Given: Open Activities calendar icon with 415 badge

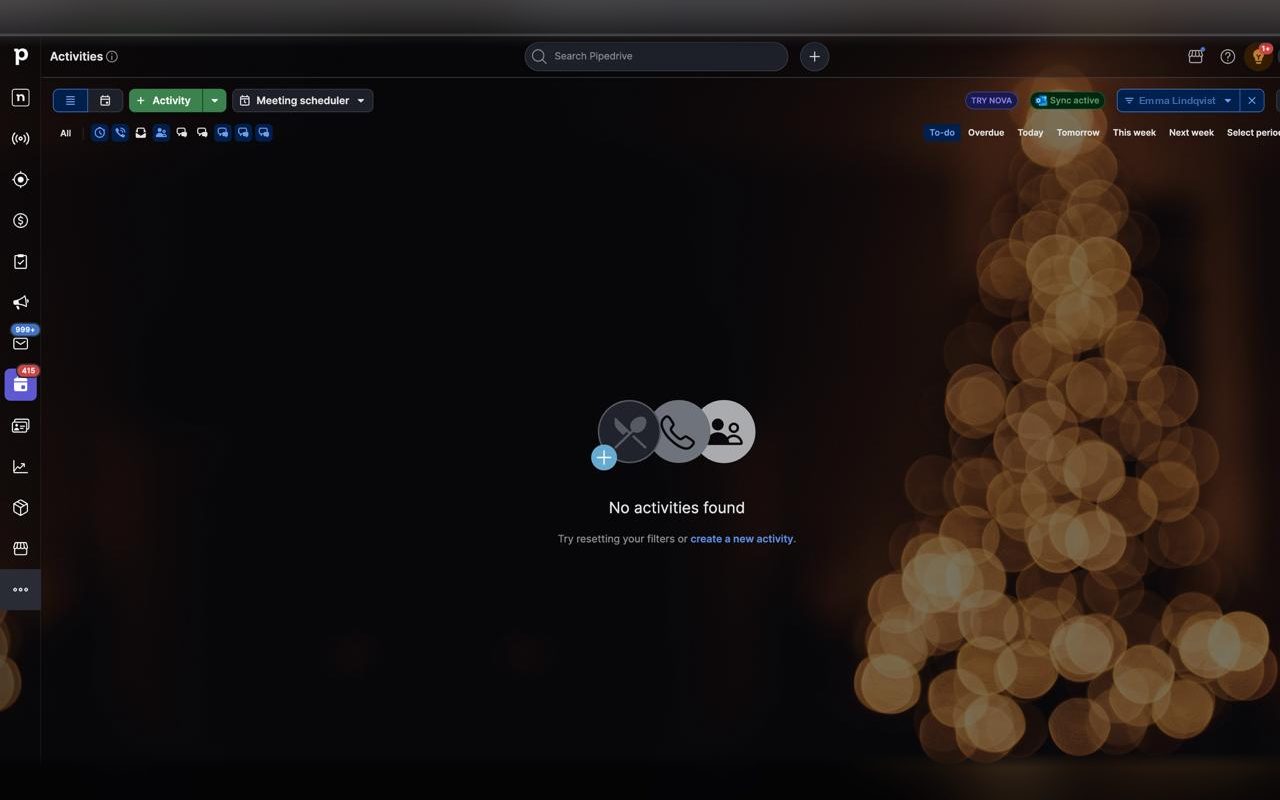Looking at the screenshot, I should (x=20, y=384).
